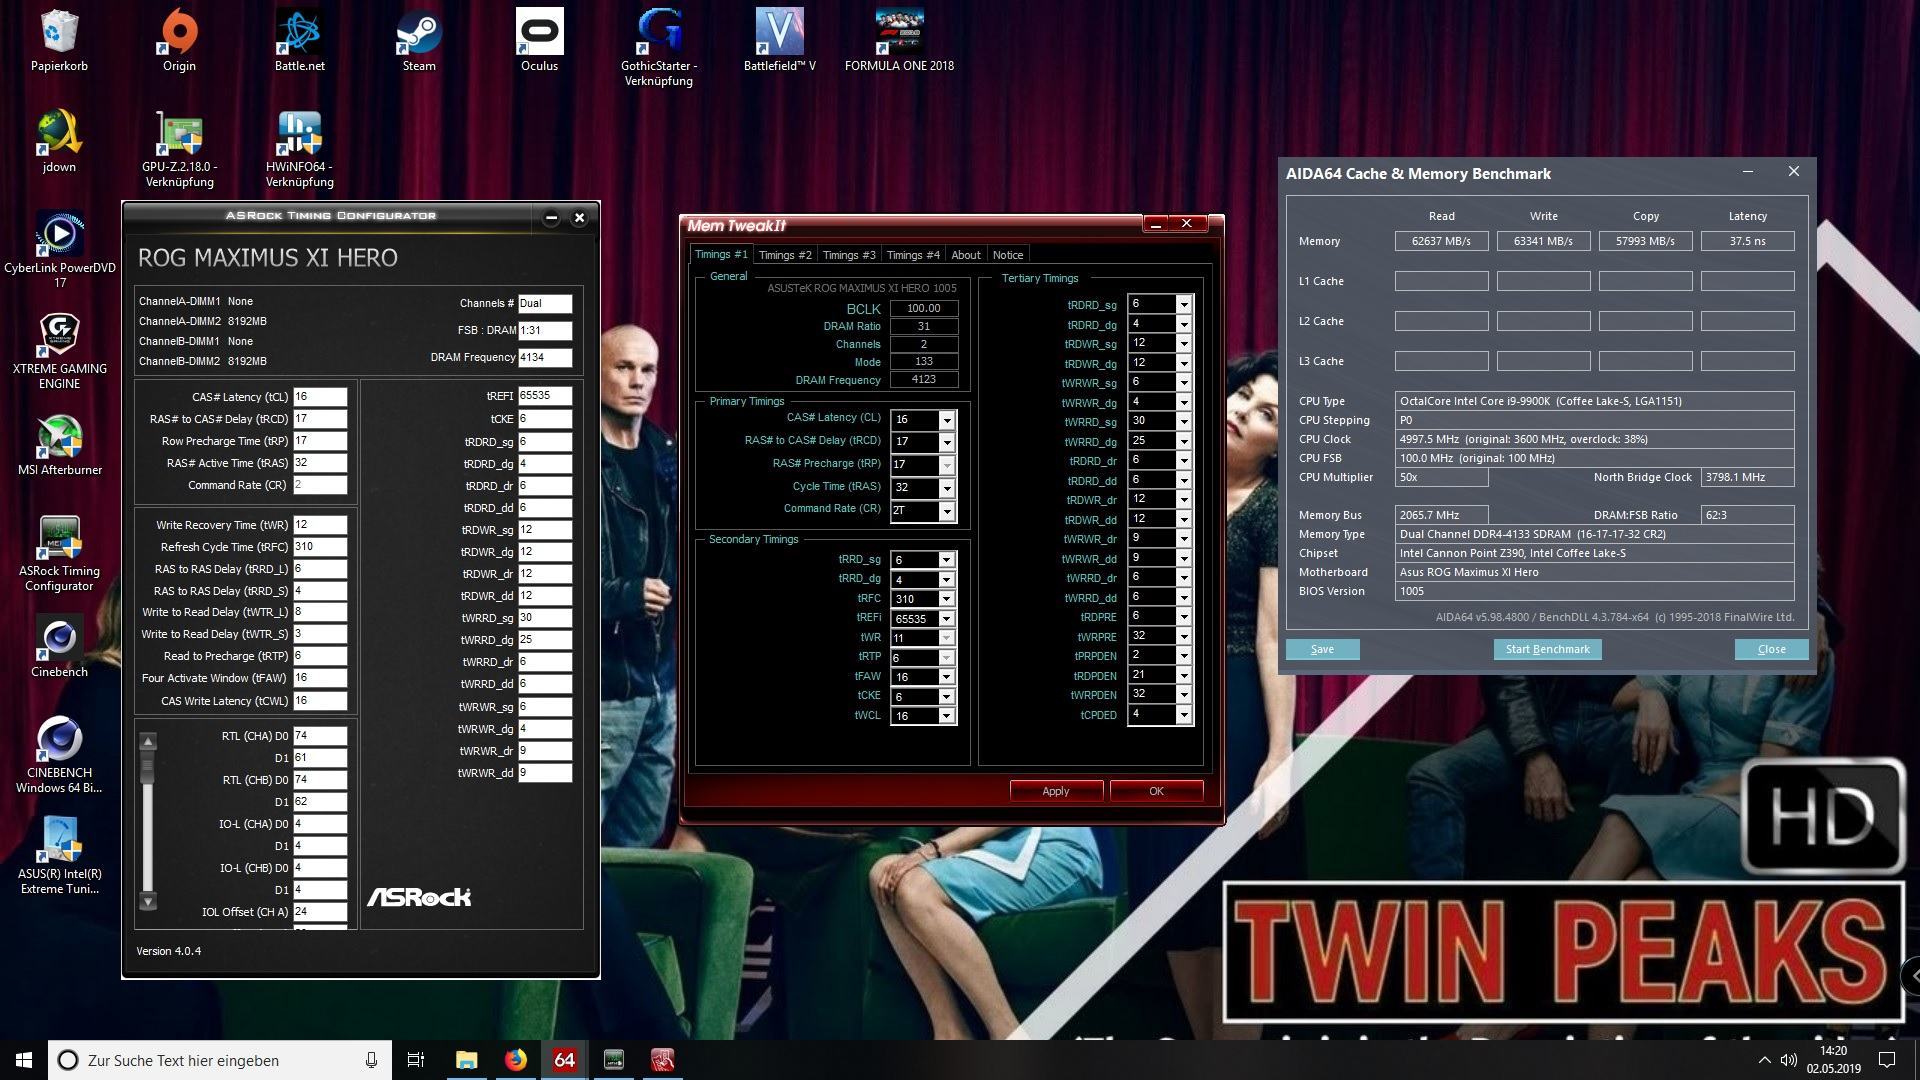Open the About tab in Mem TweakIt

point(966,255)
